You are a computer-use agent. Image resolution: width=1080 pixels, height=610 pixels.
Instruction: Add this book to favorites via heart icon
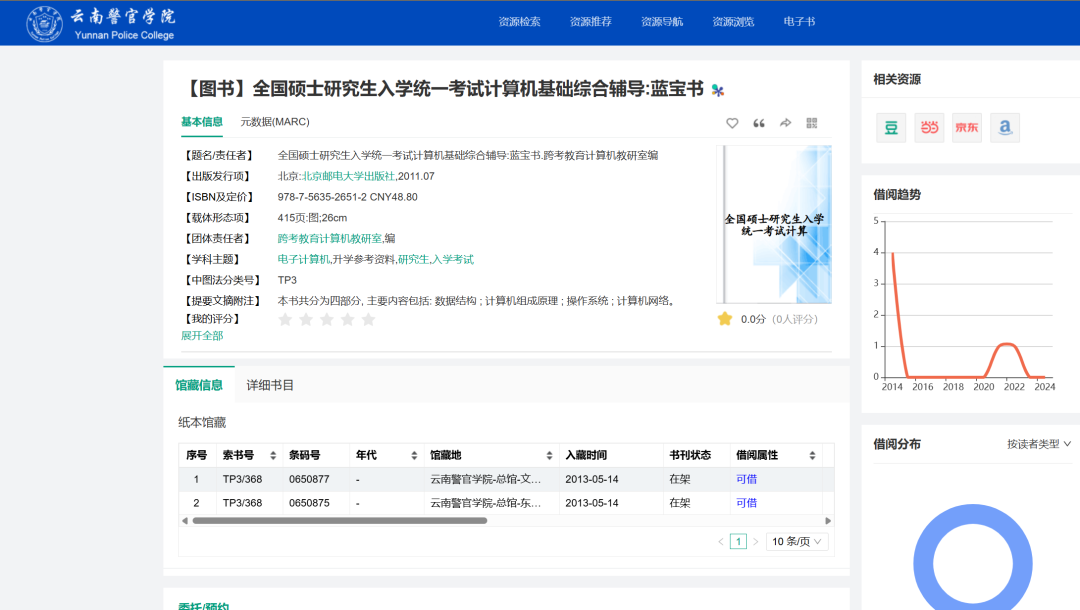732,122
